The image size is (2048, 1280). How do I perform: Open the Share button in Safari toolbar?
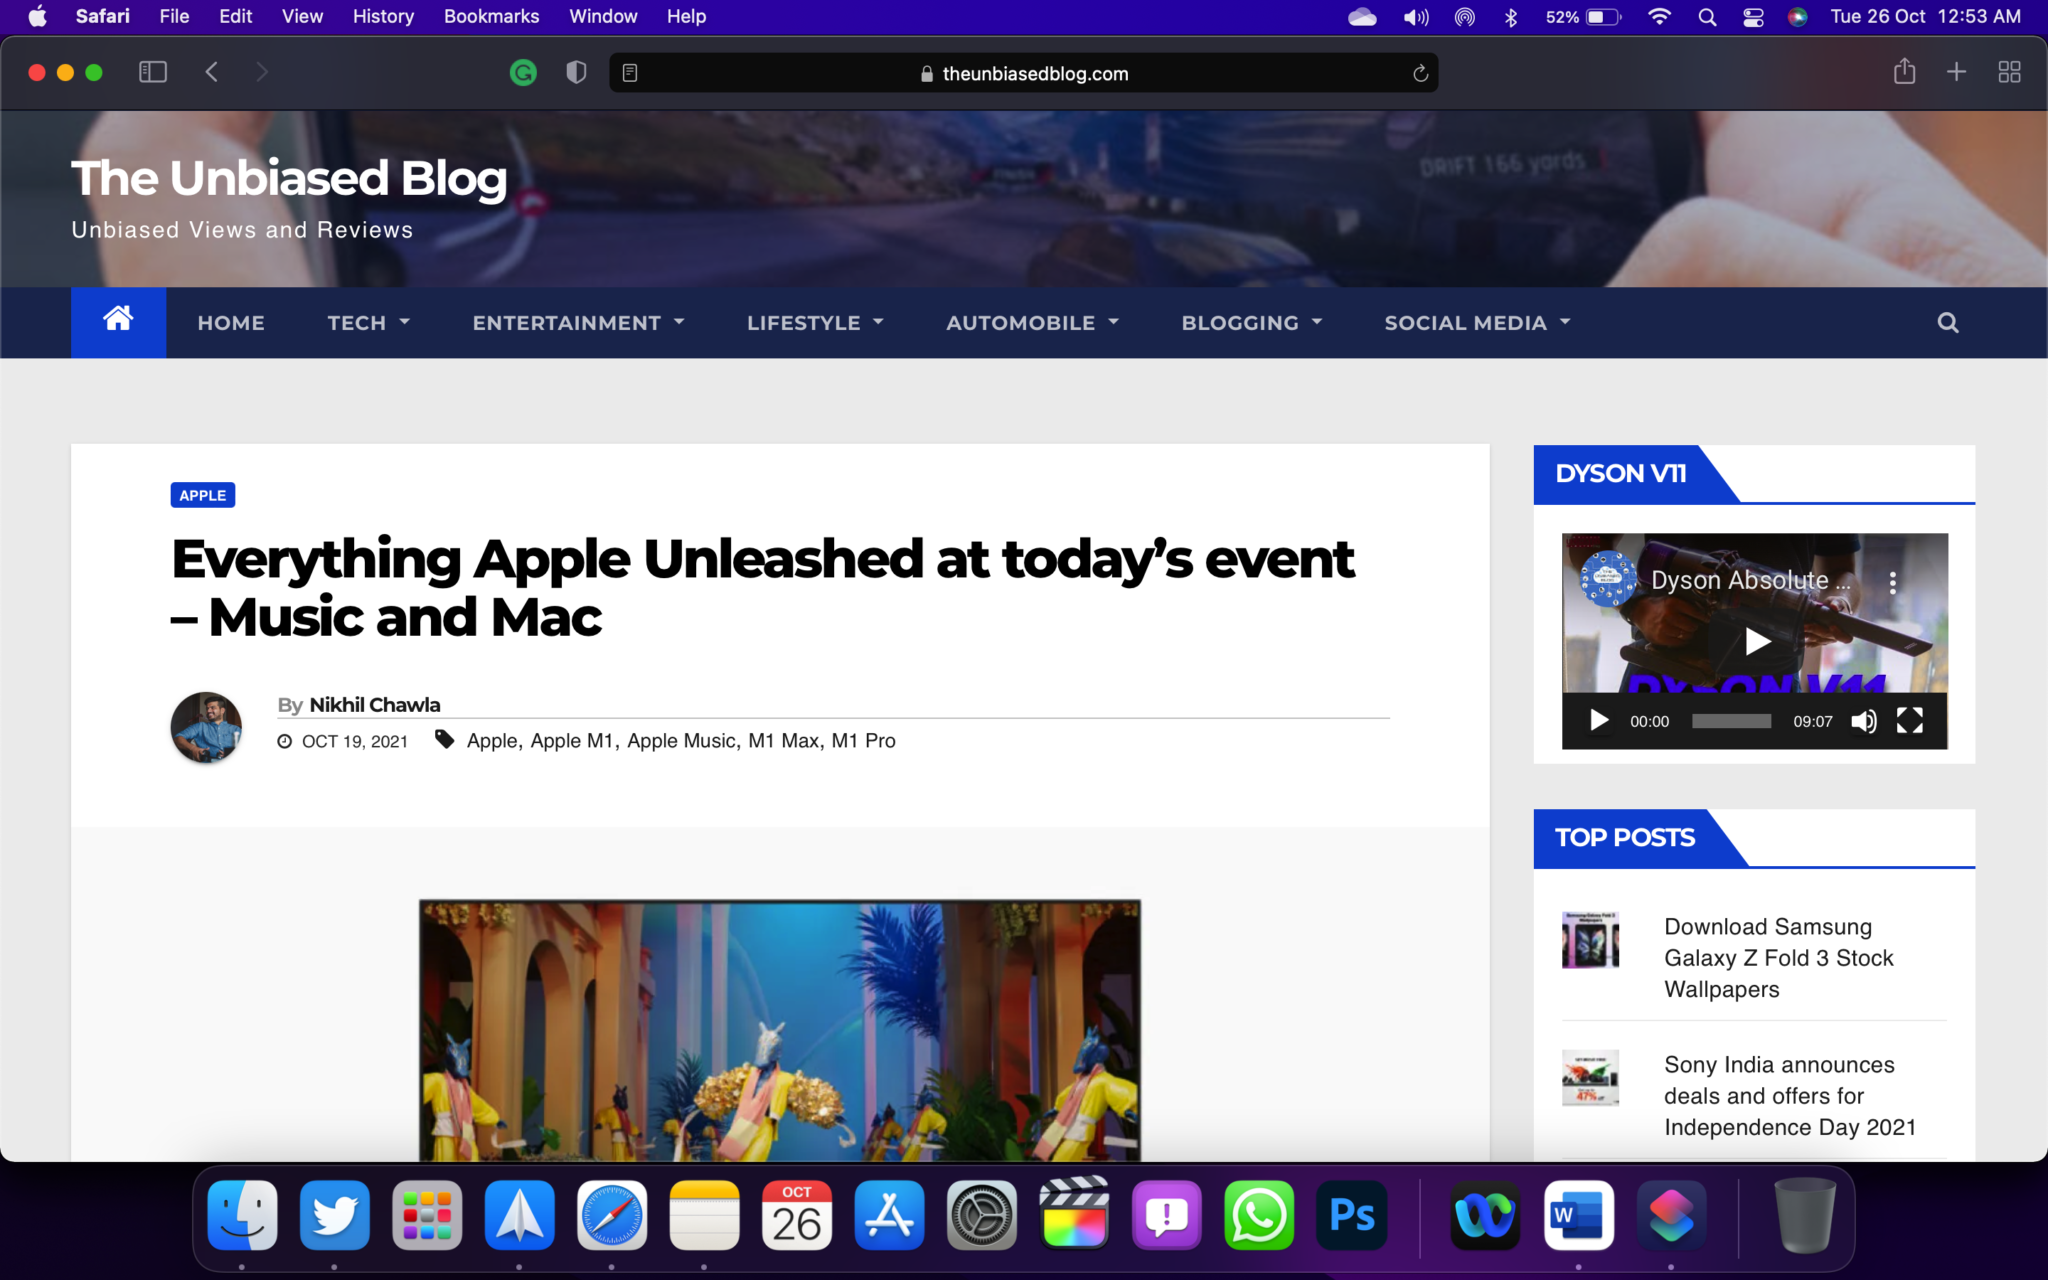click(1904, 71)
